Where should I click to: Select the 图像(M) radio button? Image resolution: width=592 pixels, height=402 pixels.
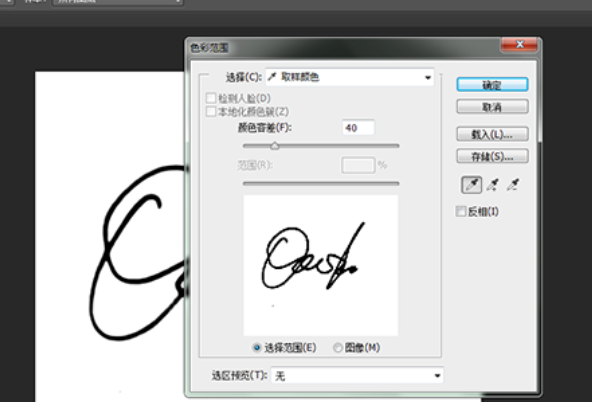click(338, 347)
